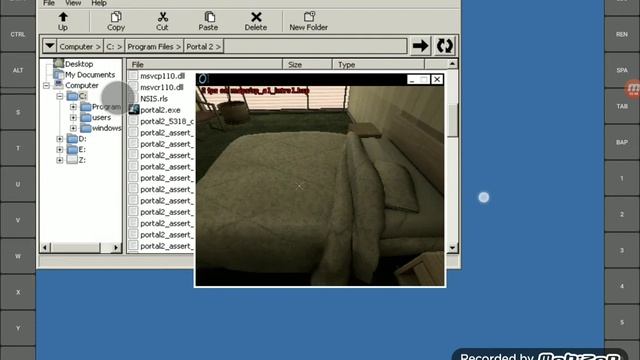Select Desktop in the folder tree

(x=79, y=64)
